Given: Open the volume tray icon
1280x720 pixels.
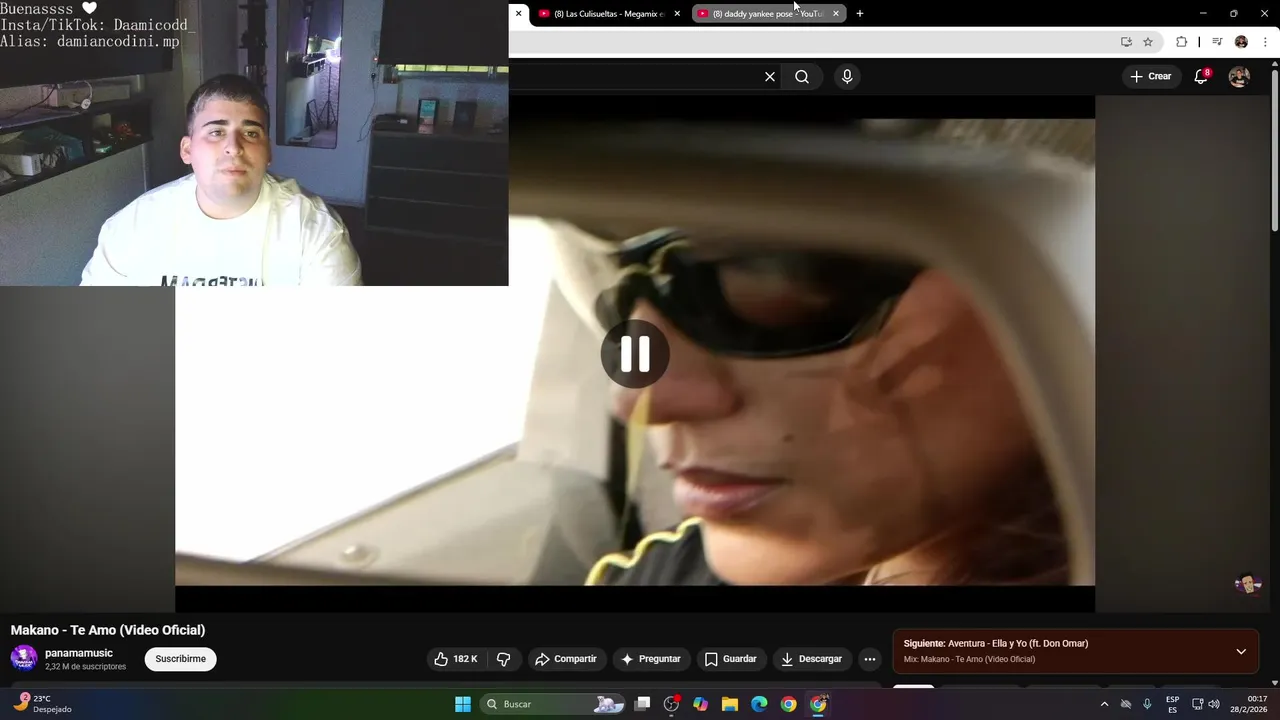Looking at the screenshot, I should pos(1214,704).
